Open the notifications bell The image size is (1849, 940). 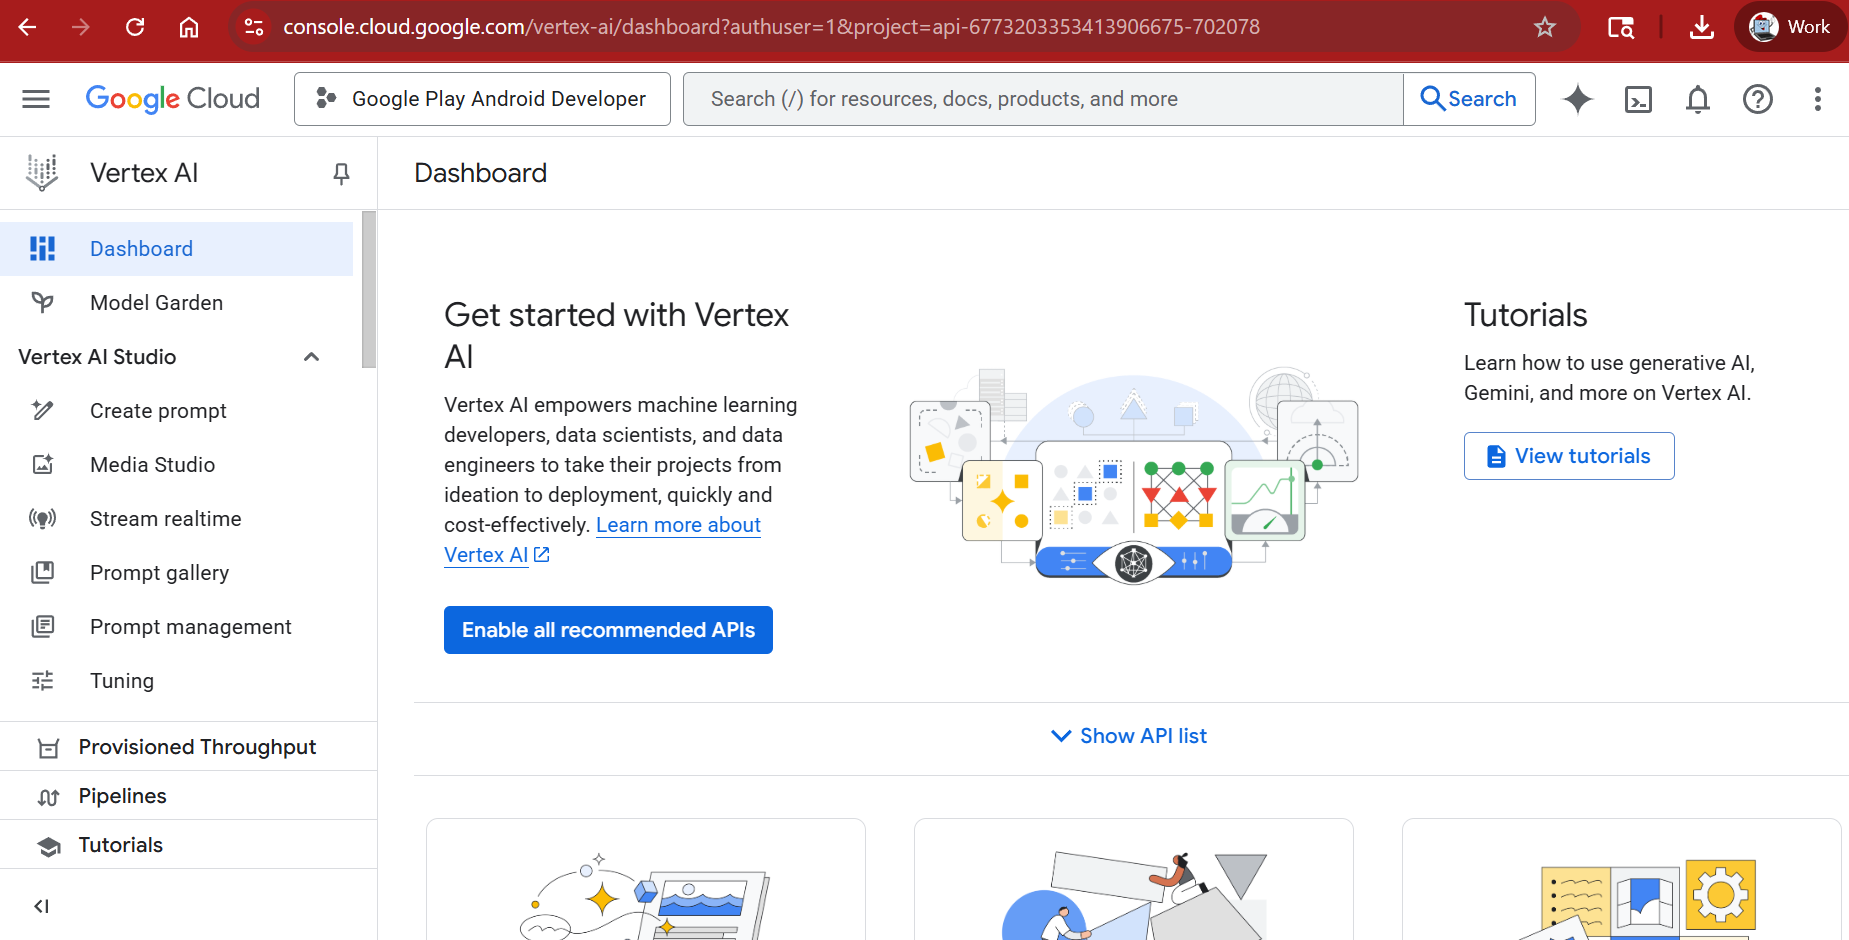[x=1698, y=99]
